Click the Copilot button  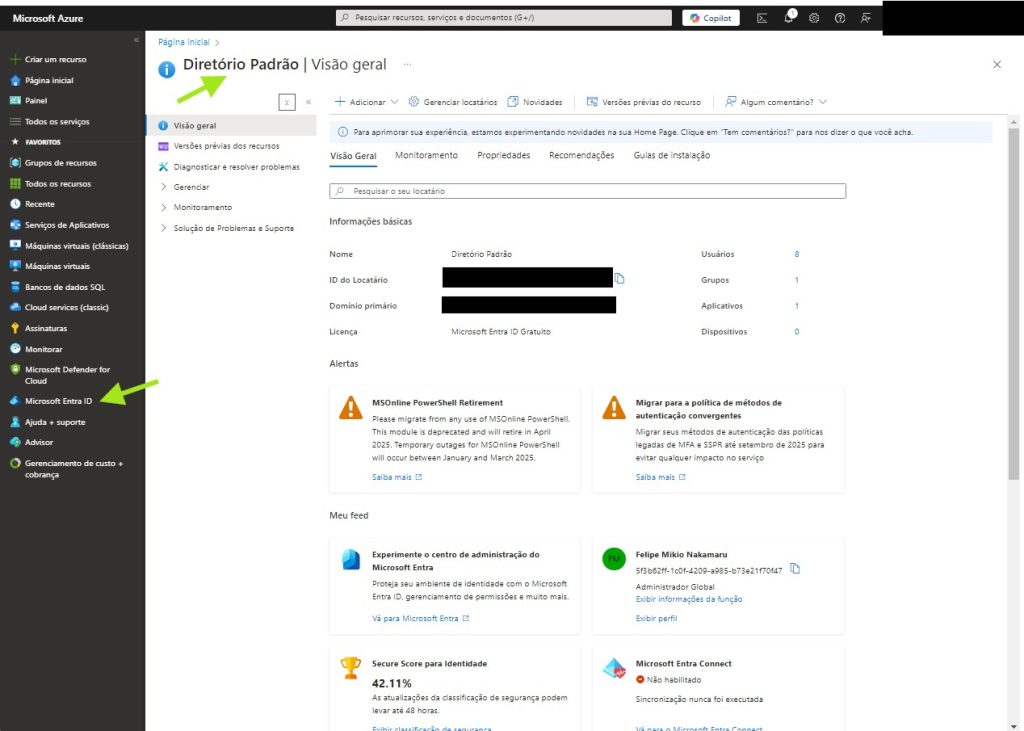(x=711, y=18)
